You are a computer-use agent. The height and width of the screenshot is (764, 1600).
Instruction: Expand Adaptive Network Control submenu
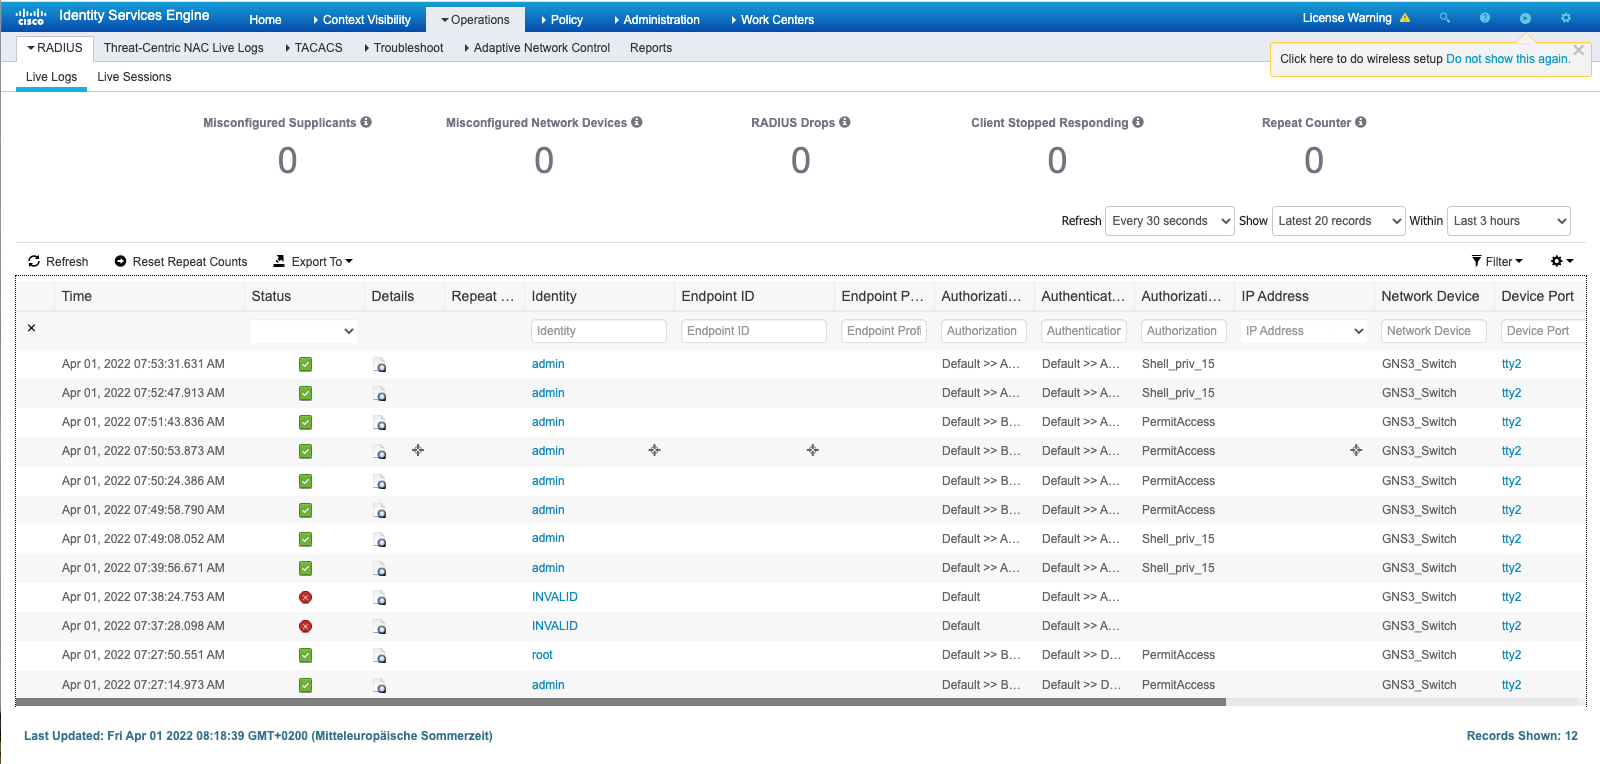coord(537,48)
